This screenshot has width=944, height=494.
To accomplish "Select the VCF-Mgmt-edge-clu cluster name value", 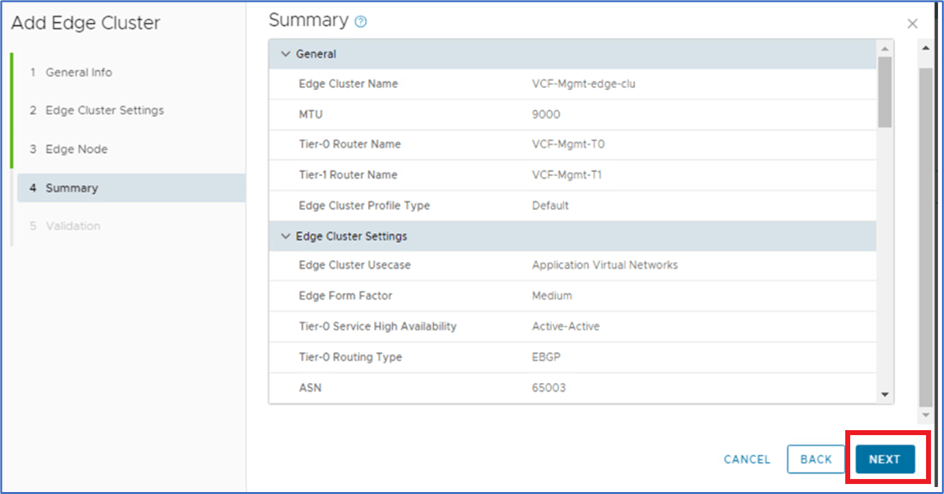I will [x=583, y=84].
